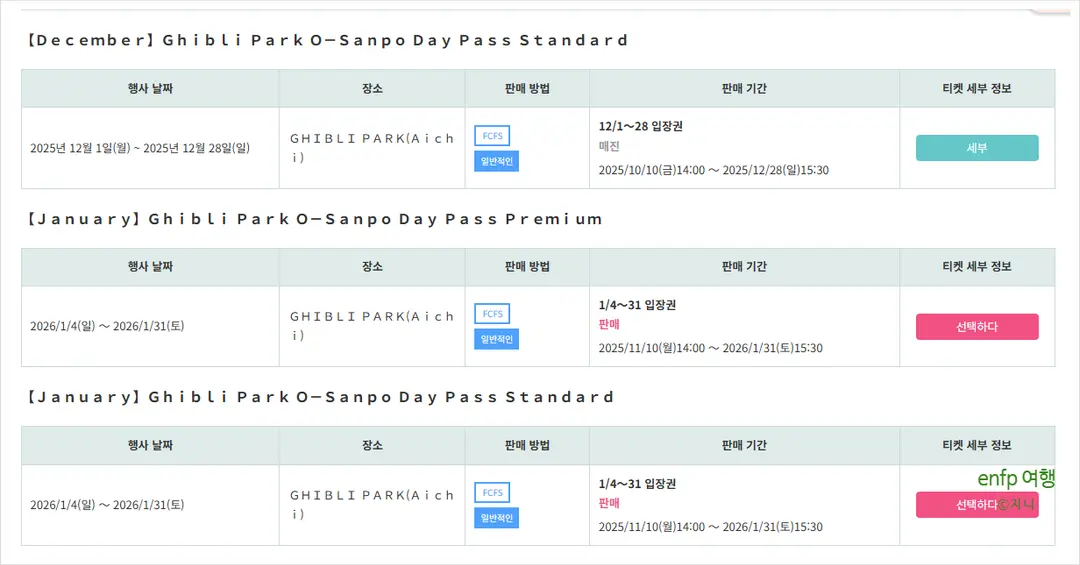Click 일반적인 badge in January Premium row
Viewport: 1080px width, 565px height.
pos(497,339)
